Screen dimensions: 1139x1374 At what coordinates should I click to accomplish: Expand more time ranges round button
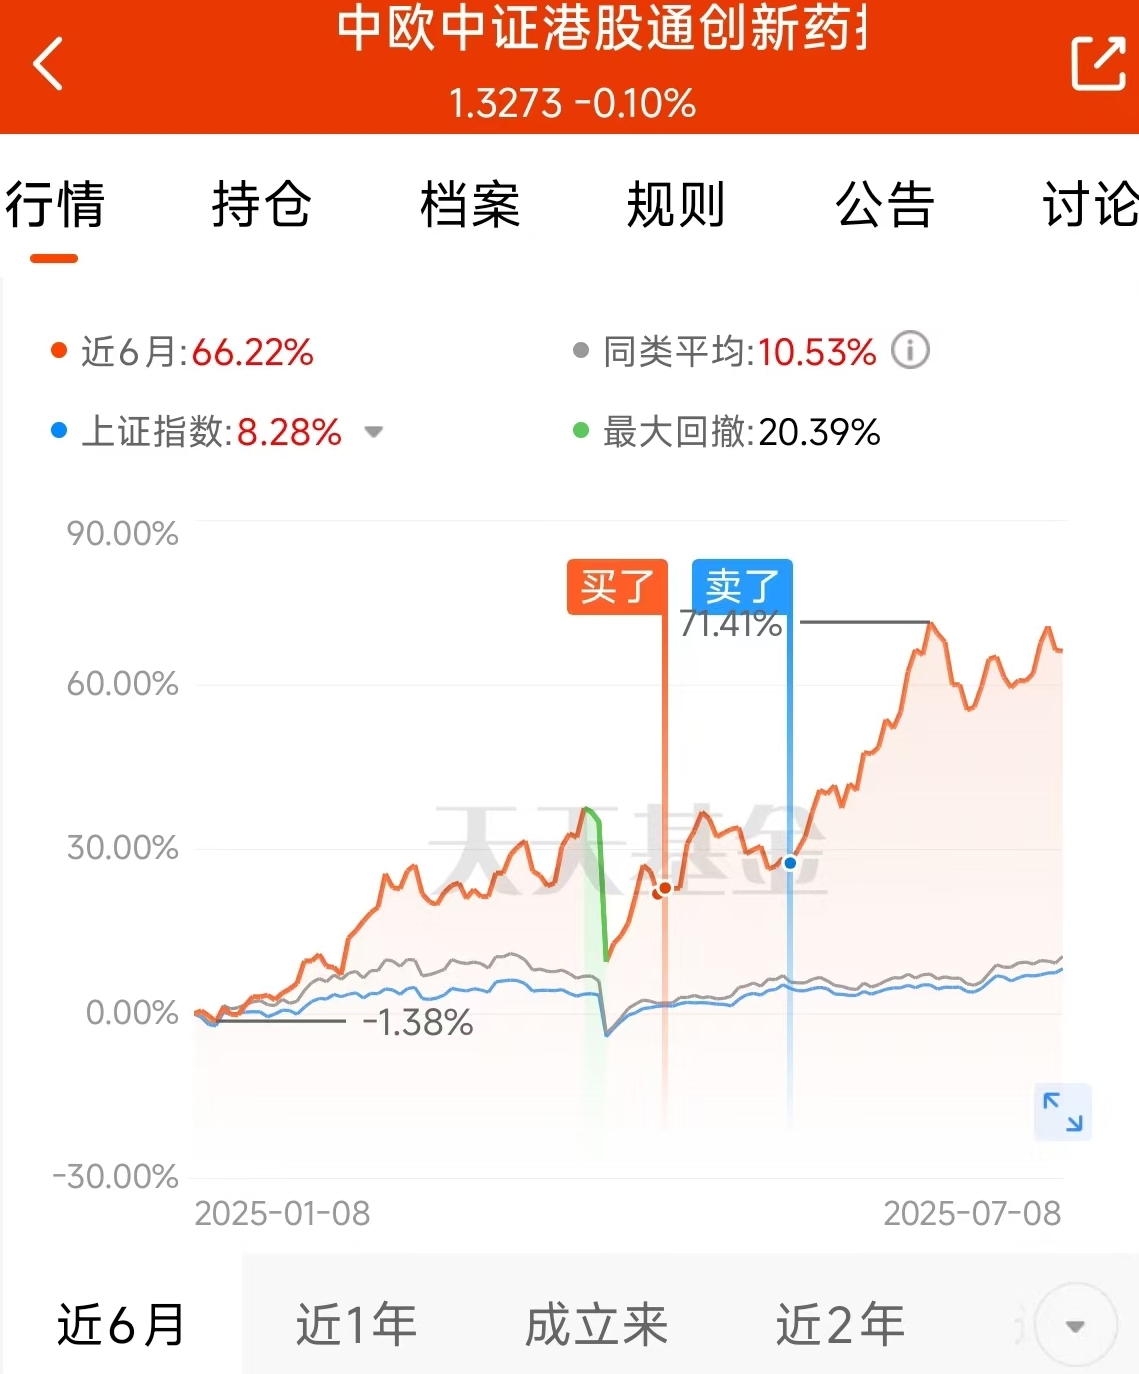(1075, 1326)
